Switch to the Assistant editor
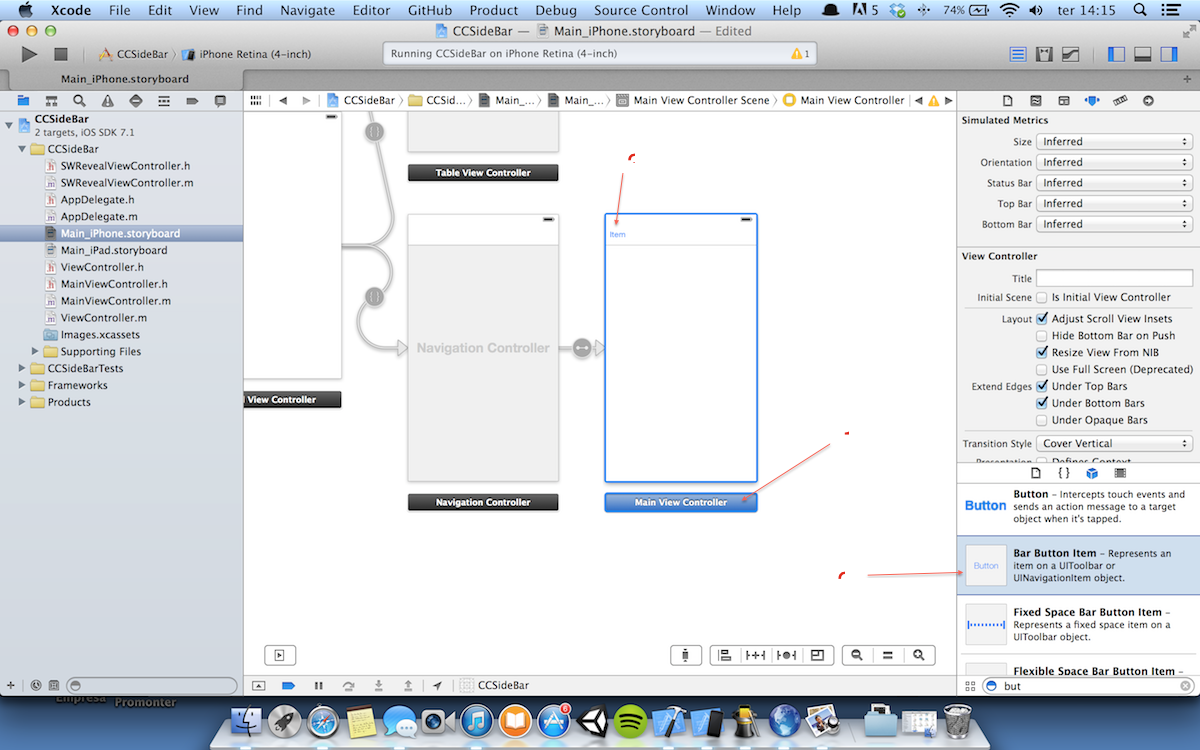The height and width of the screenshot is (750, 1200). pos(1044,54)
